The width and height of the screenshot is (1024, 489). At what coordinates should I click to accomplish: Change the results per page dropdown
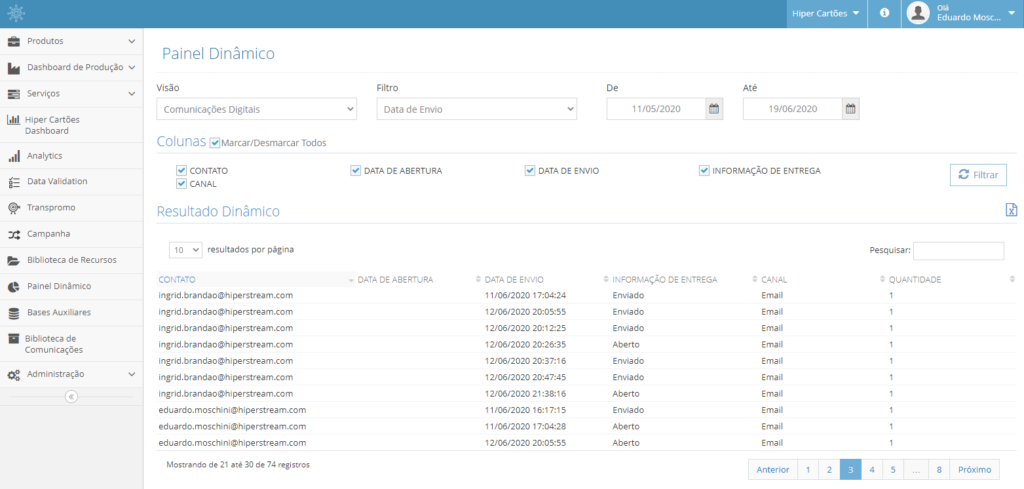pos(185,249)
